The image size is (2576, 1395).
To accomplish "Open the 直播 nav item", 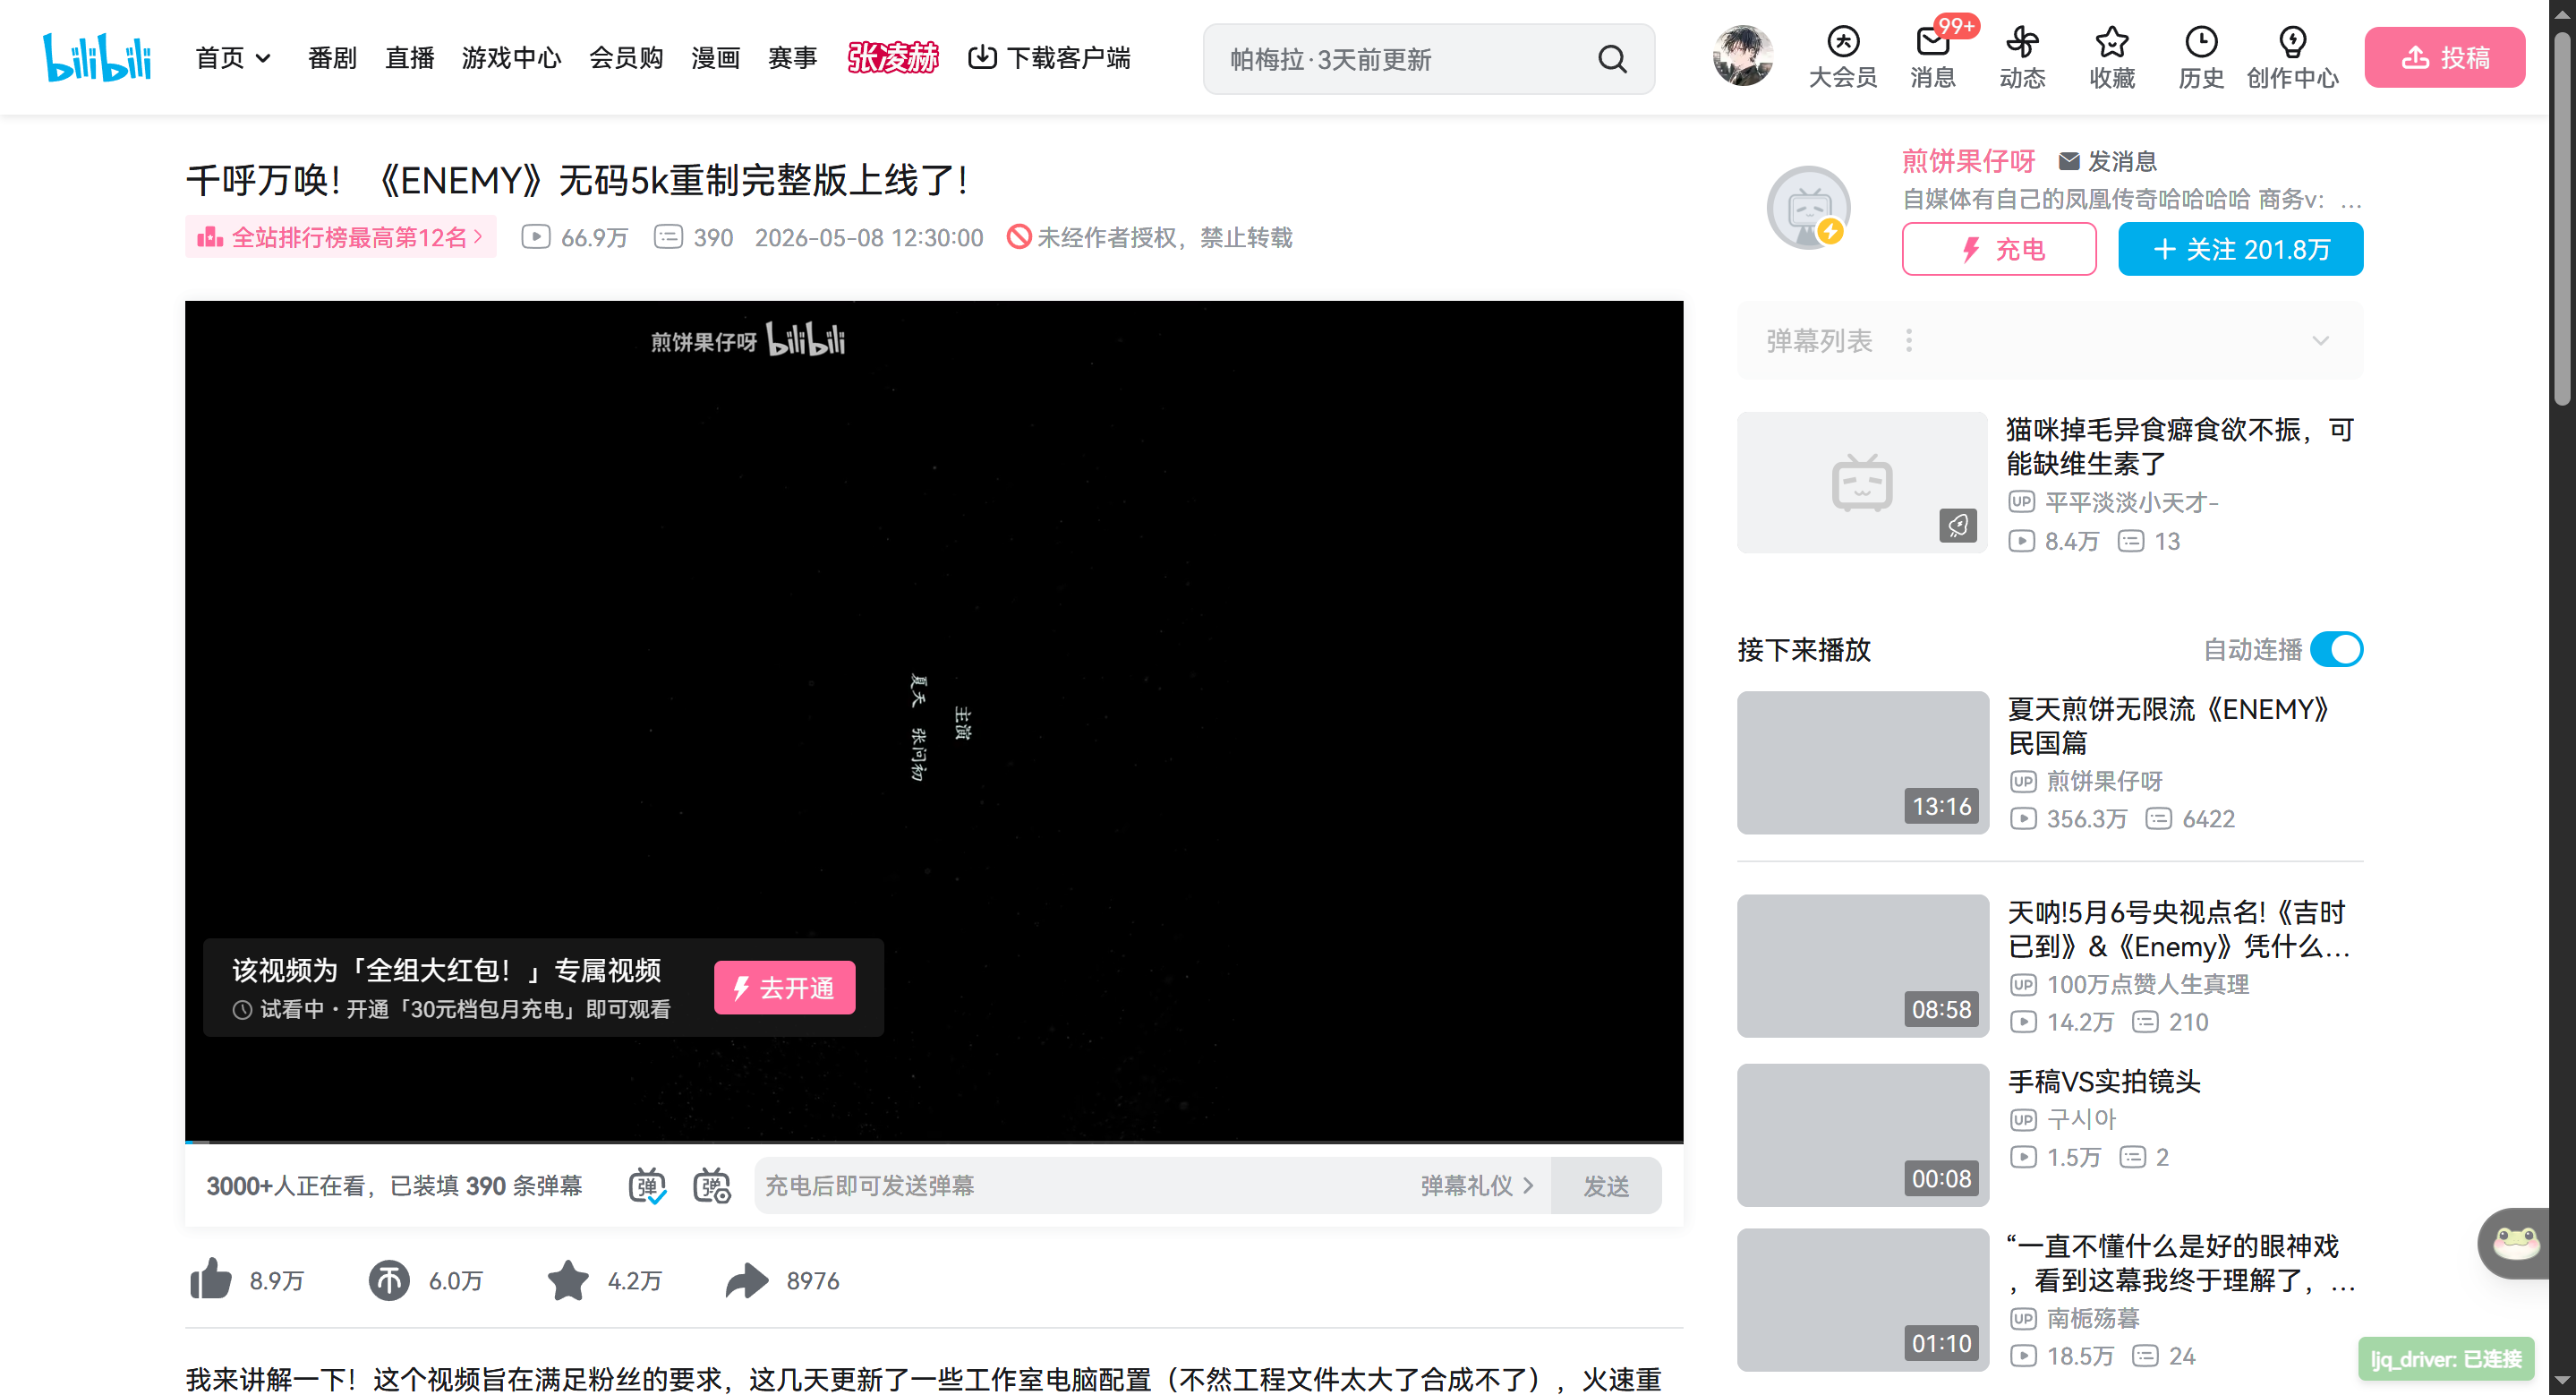I will click(409, 57).
